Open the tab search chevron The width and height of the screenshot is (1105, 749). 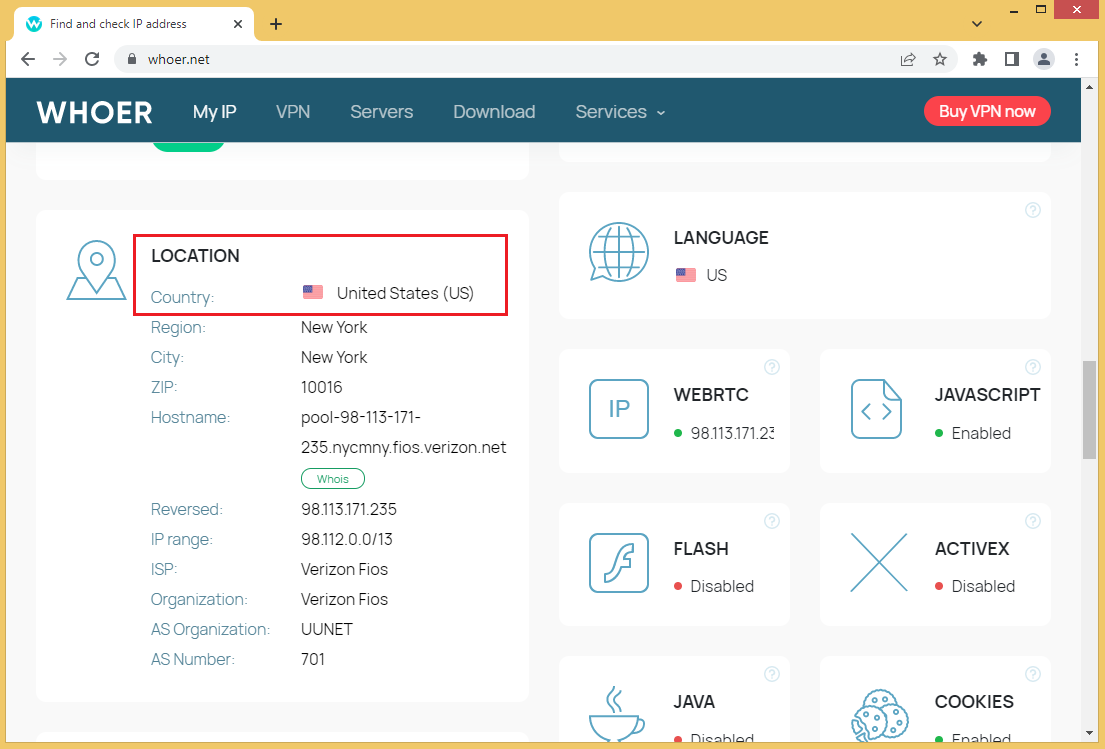pos(977,24)
